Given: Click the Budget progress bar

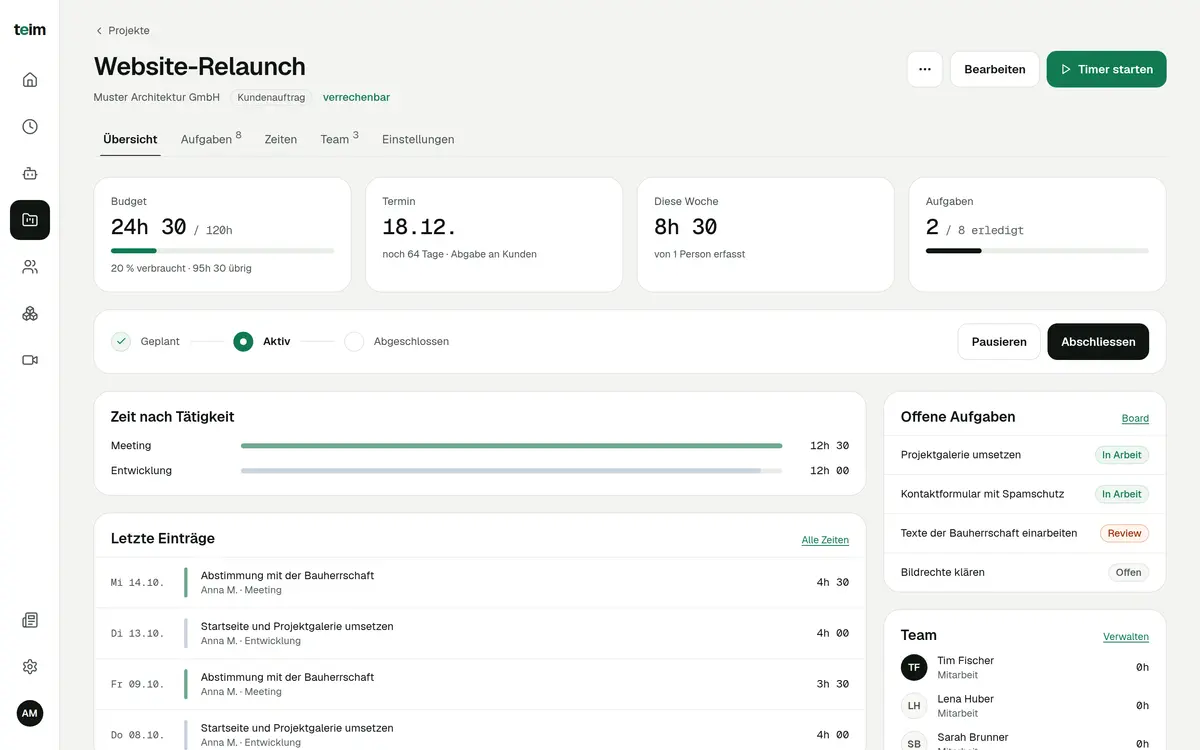Looking at the screenshot, I should [x=222, y=250].
